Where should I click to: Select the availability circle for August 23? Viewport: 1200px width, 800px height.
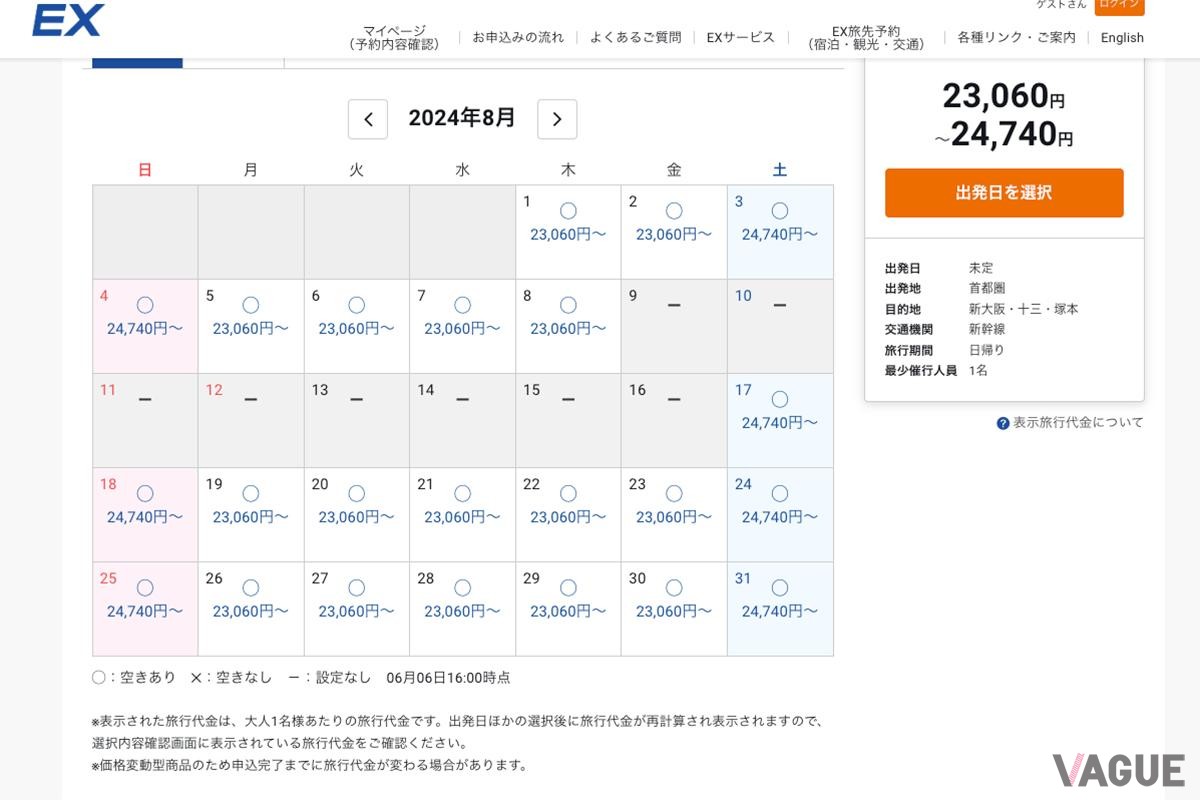(673, 492)
